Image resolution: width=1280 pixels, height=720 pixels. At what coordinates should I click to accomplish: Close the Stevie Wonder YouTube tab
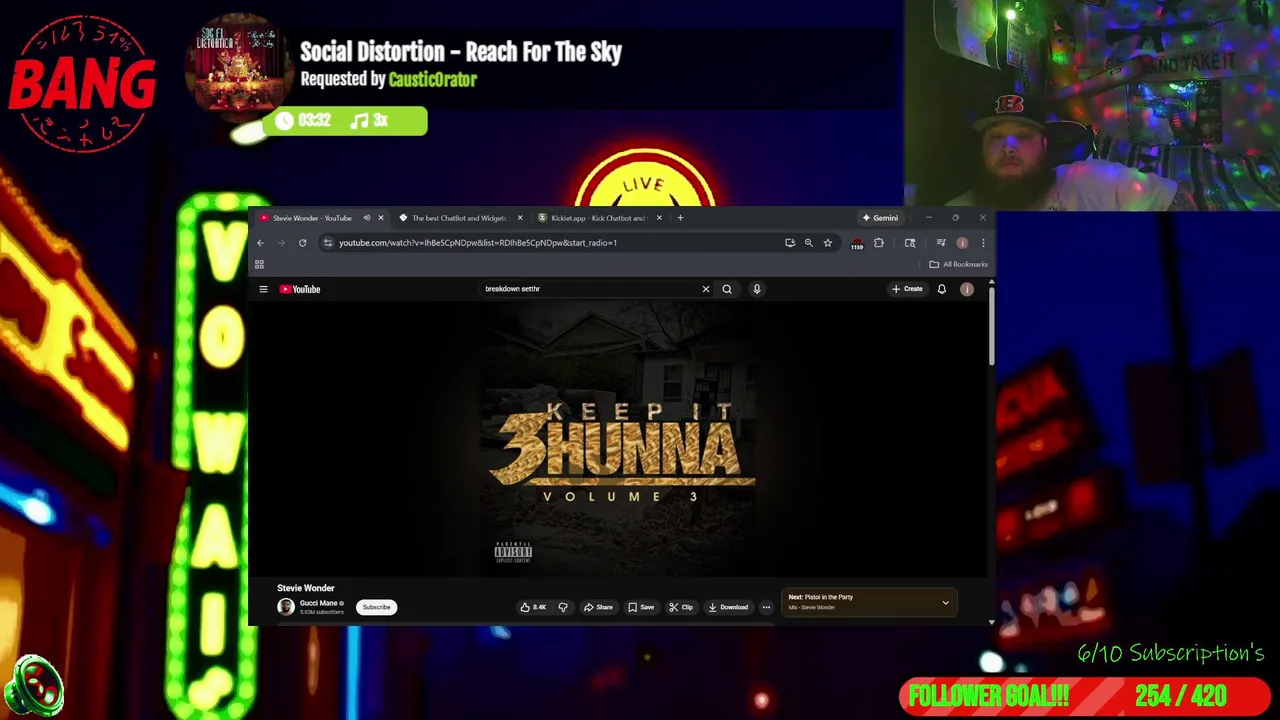click(x=380, y=218)
